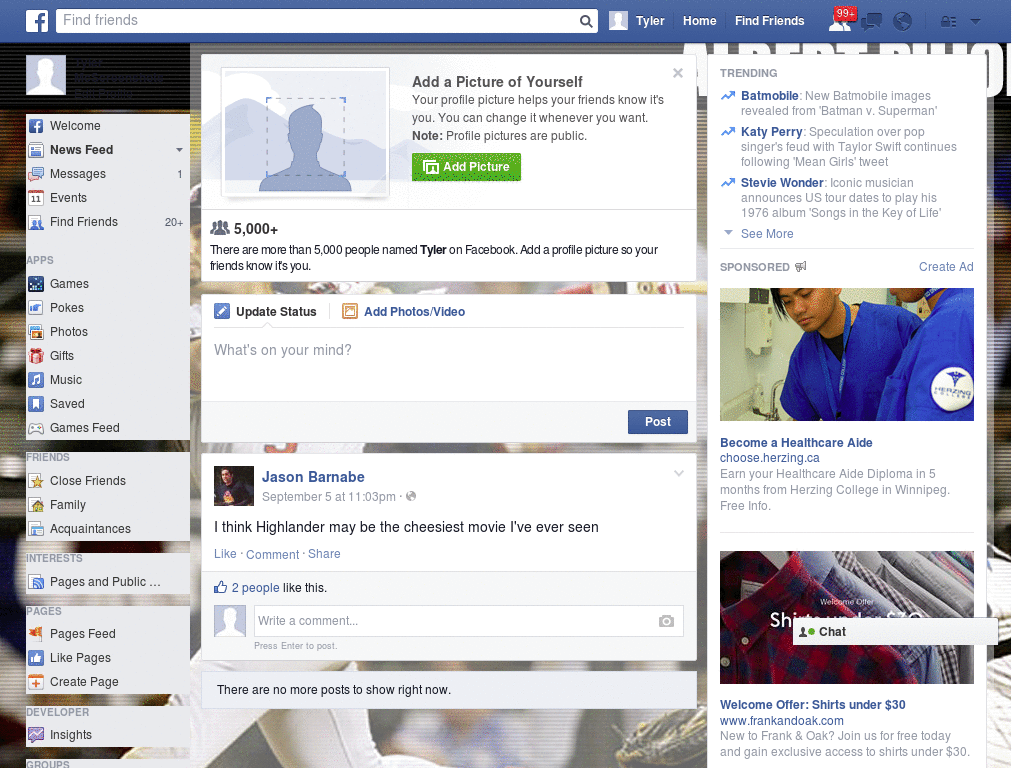This screenshot has width=1024, height=768.
Task: Click the Welcome sidebar icon
Action: click(37, 126)
